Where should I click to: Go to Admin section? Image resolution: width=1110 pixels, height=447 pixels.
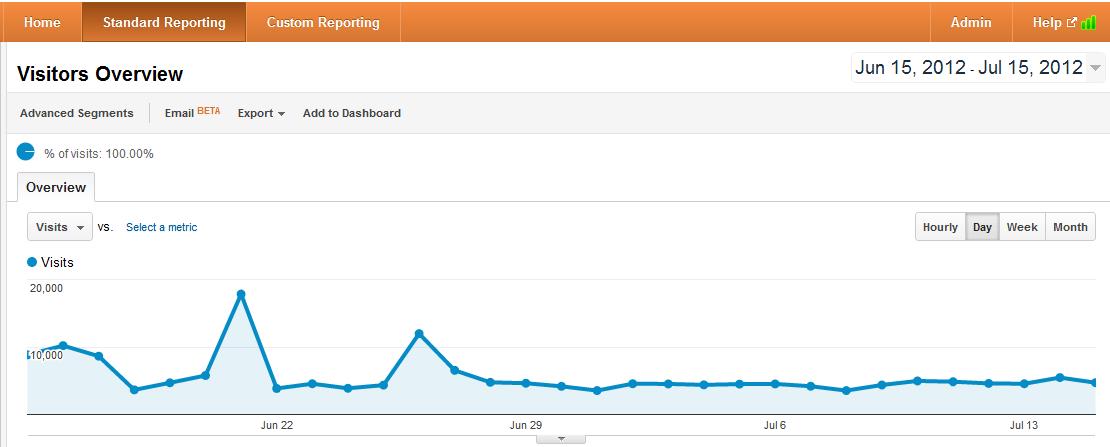[x=971, y=22]
